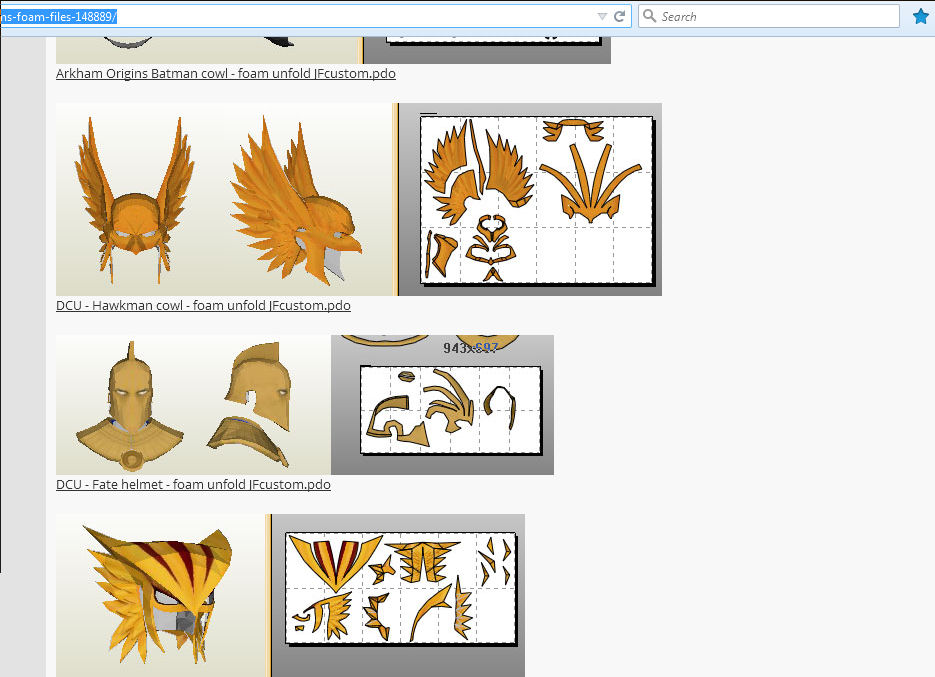Open the DCU Fate helmet .pdo link
This screenshot has height=677, width=935.
point(193,484)
